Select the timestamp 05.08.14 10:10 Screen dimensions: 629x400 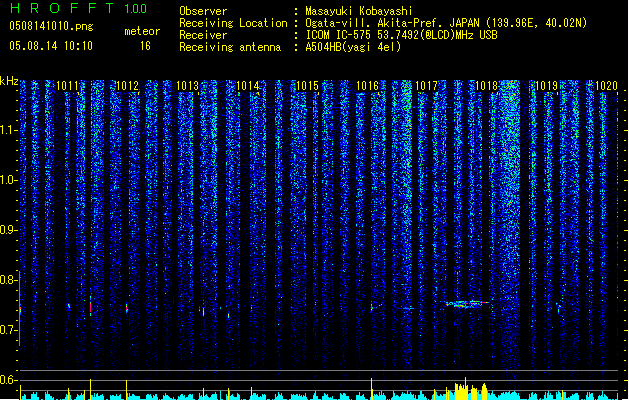pos(51,46)
